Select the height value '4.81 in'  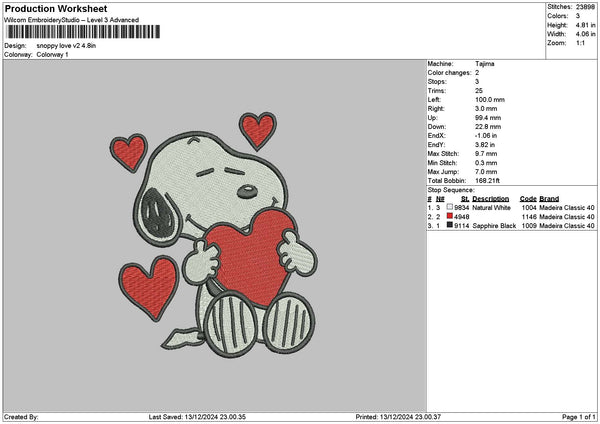point(585,25)
